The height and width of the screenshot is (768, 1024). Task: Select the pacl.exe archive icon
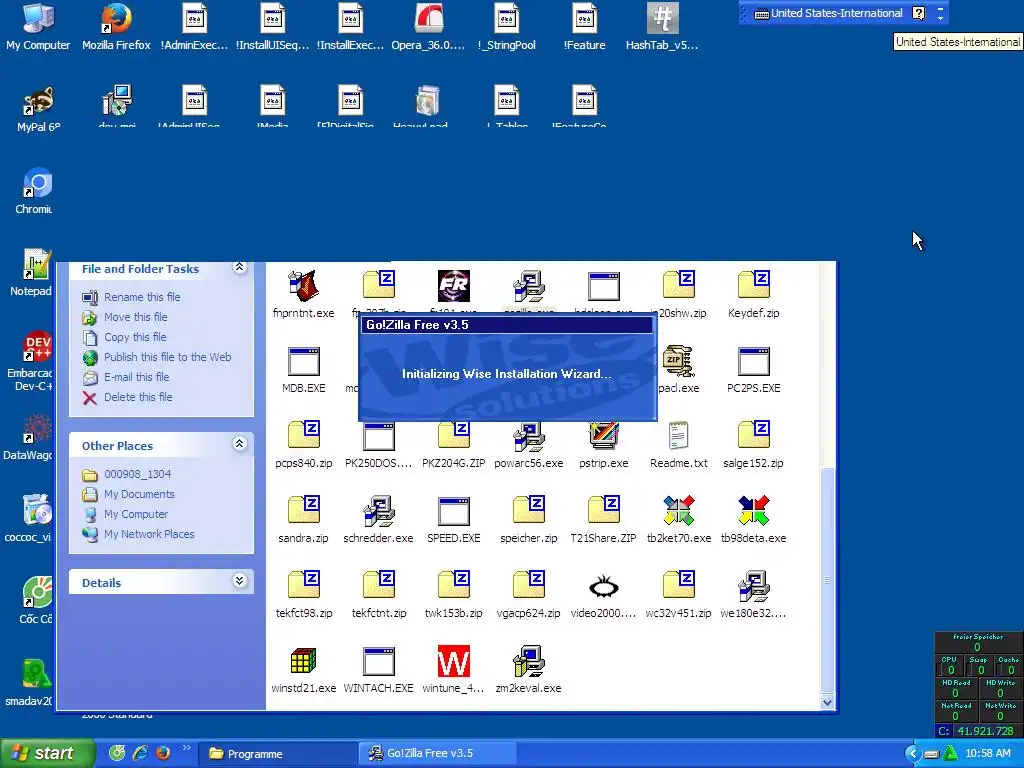679,361
